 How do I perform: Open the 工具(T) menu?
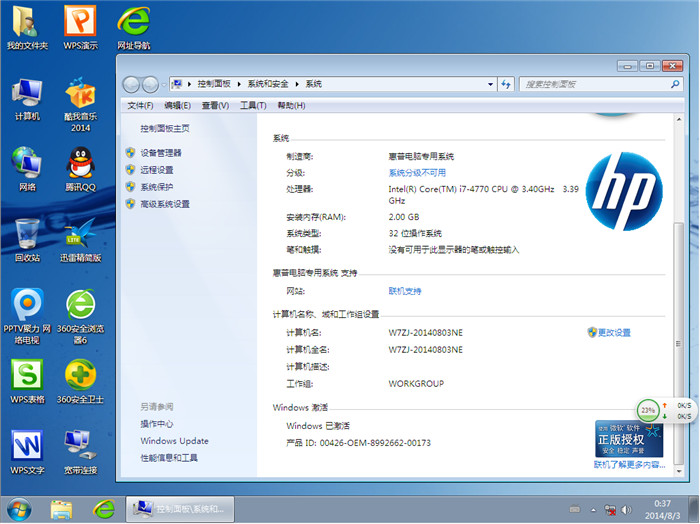[x=253, y=106]
